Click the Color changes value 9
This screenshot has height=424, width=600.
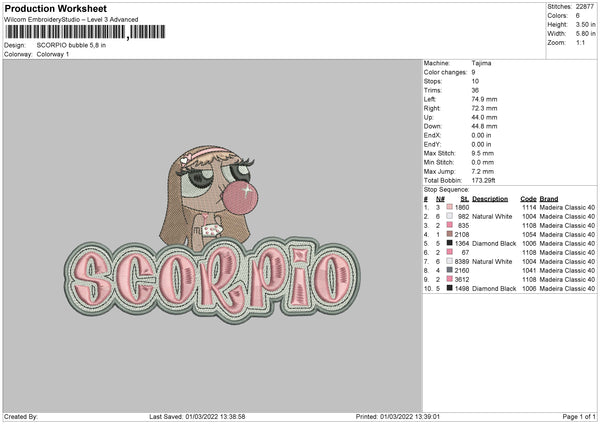coord(473,72)
